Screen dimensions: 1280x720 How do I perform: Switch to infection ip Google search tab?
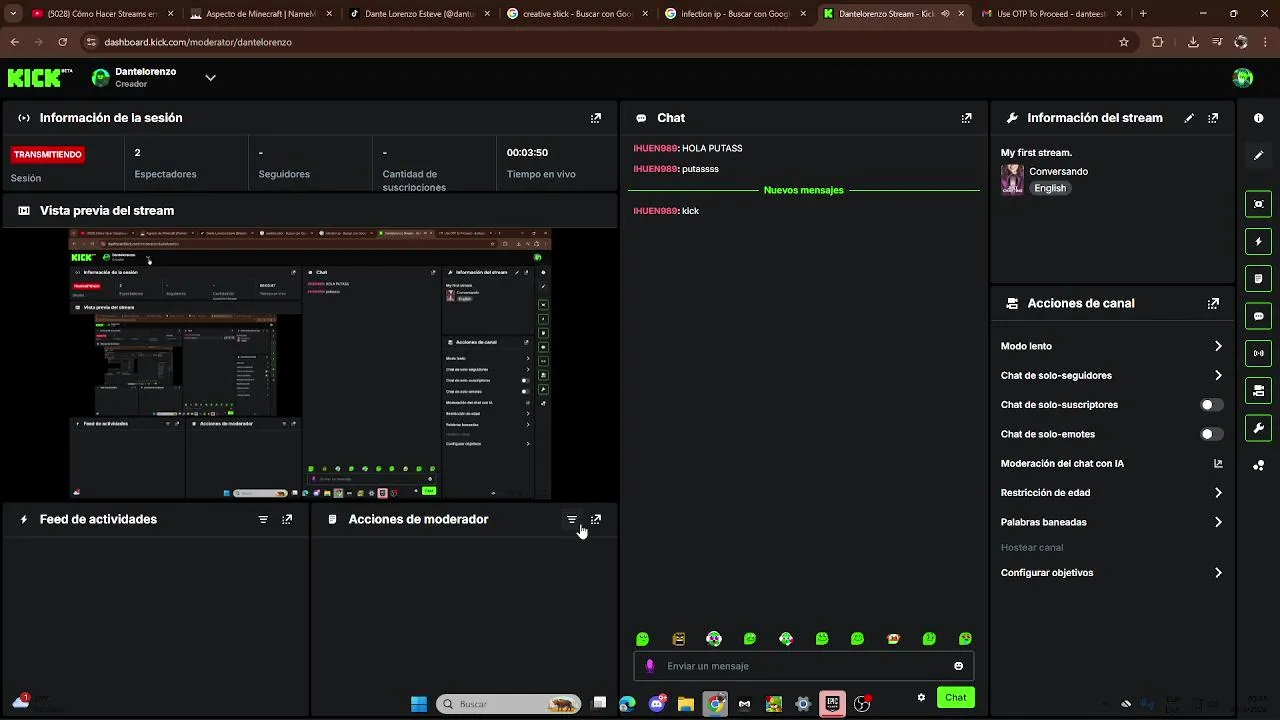736,14
